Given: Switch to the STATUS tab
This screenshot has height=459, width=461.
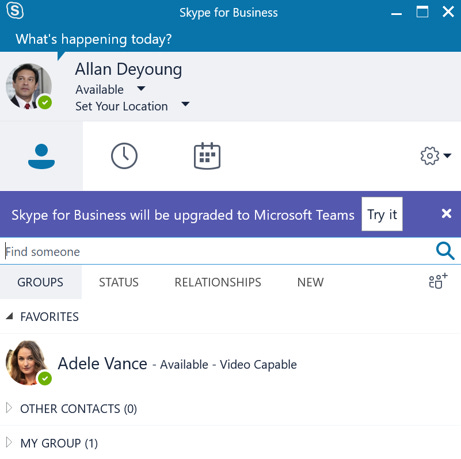Looking at the screenshot, I should [x=119, y=282].
